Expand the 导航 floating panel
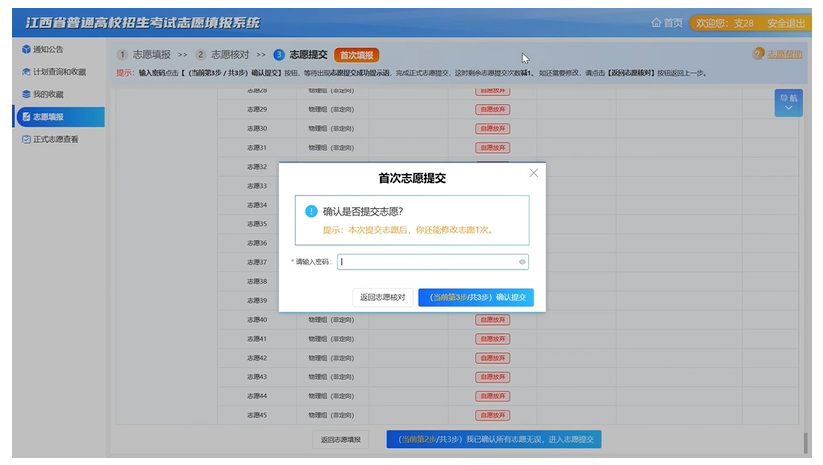Viewport: 823px width, 465px height. pyautogui.click(x=789, y=104)
